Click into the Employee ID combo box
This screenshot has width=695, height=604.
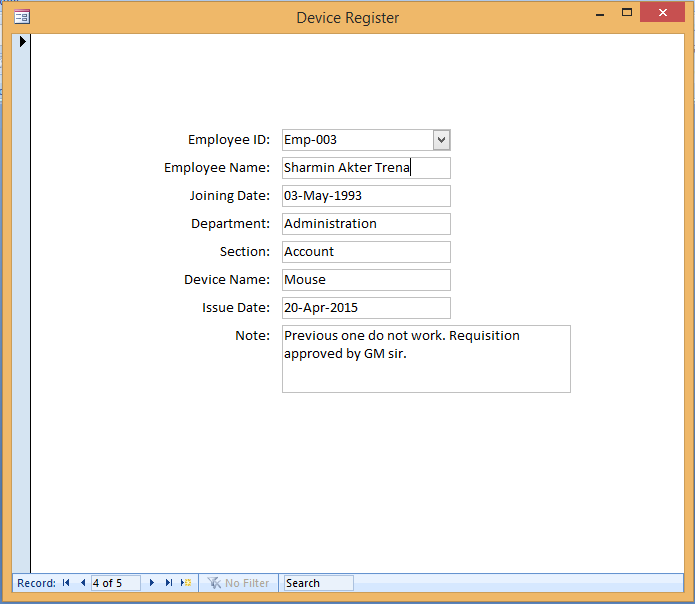(x=357, y=140)
